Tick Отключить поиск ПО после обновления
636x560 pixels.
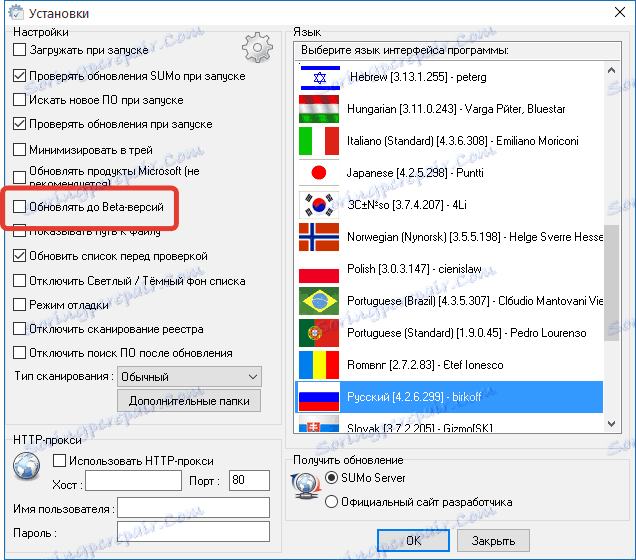[x=19, y=353]
